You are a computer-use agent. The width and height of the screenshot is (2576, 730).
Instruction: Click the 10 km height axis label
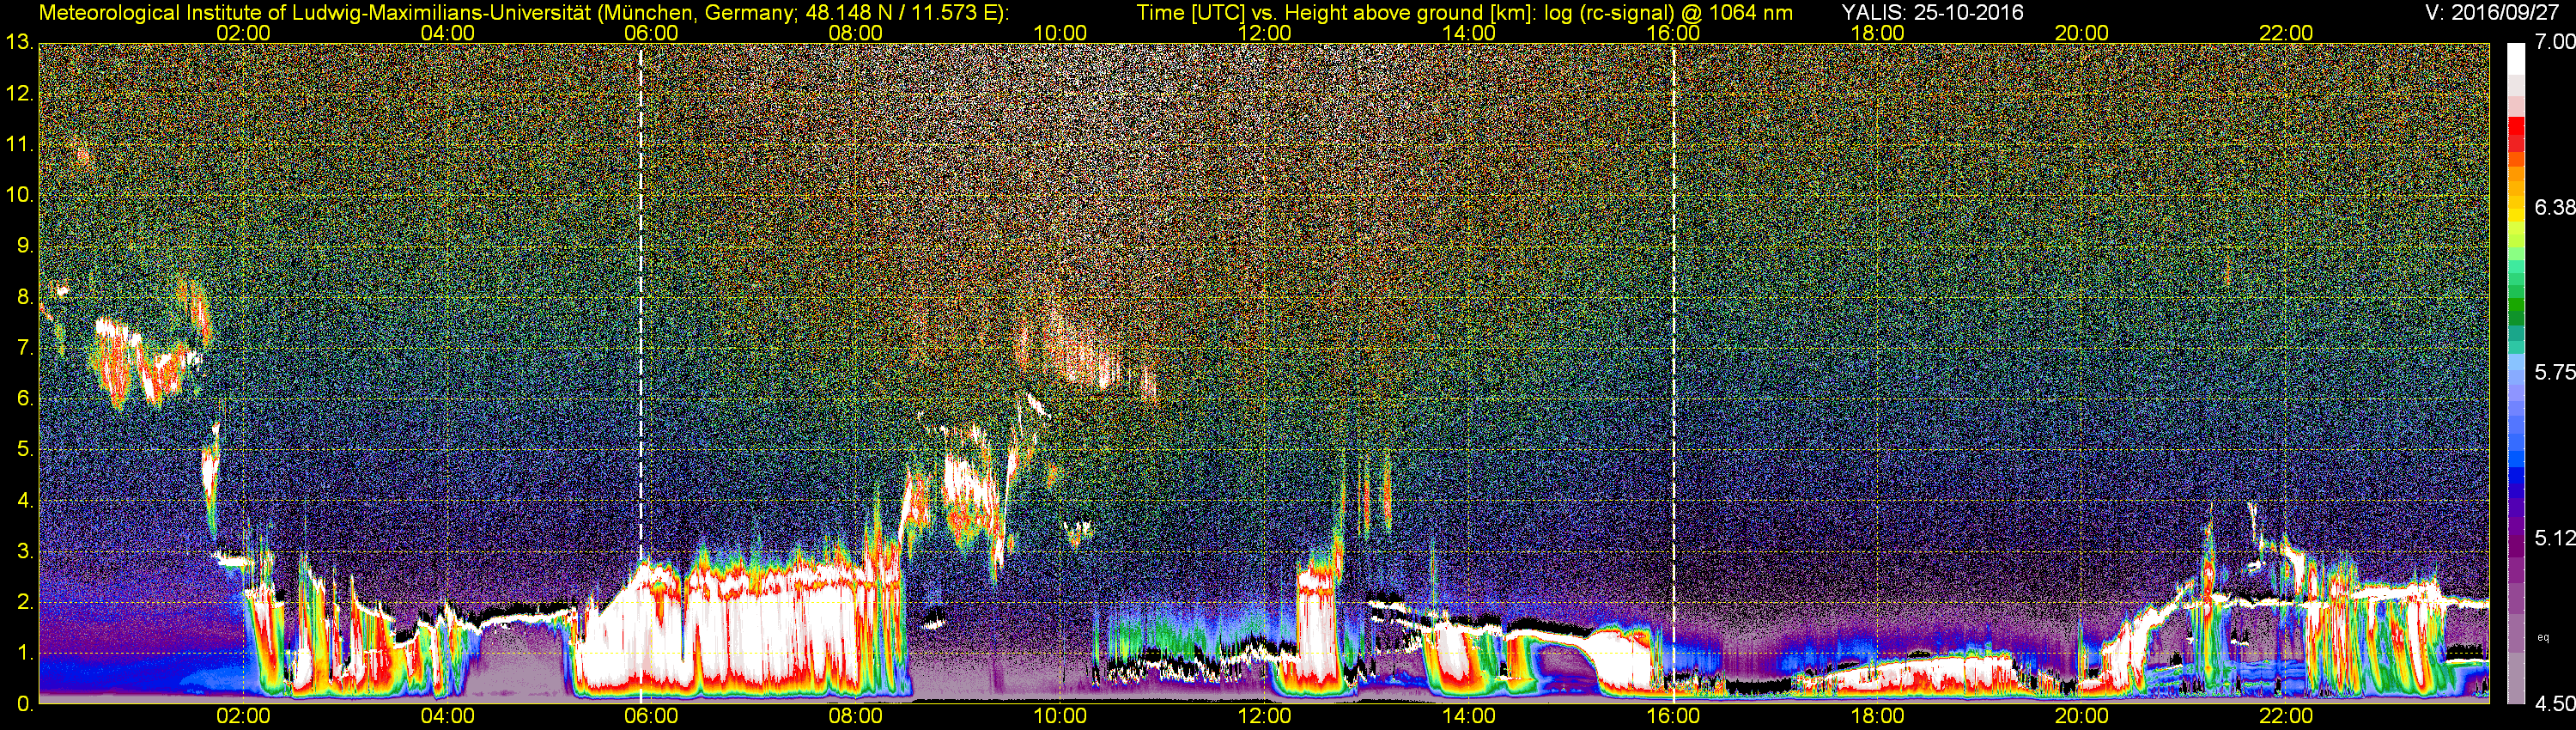tap(19, 195)
